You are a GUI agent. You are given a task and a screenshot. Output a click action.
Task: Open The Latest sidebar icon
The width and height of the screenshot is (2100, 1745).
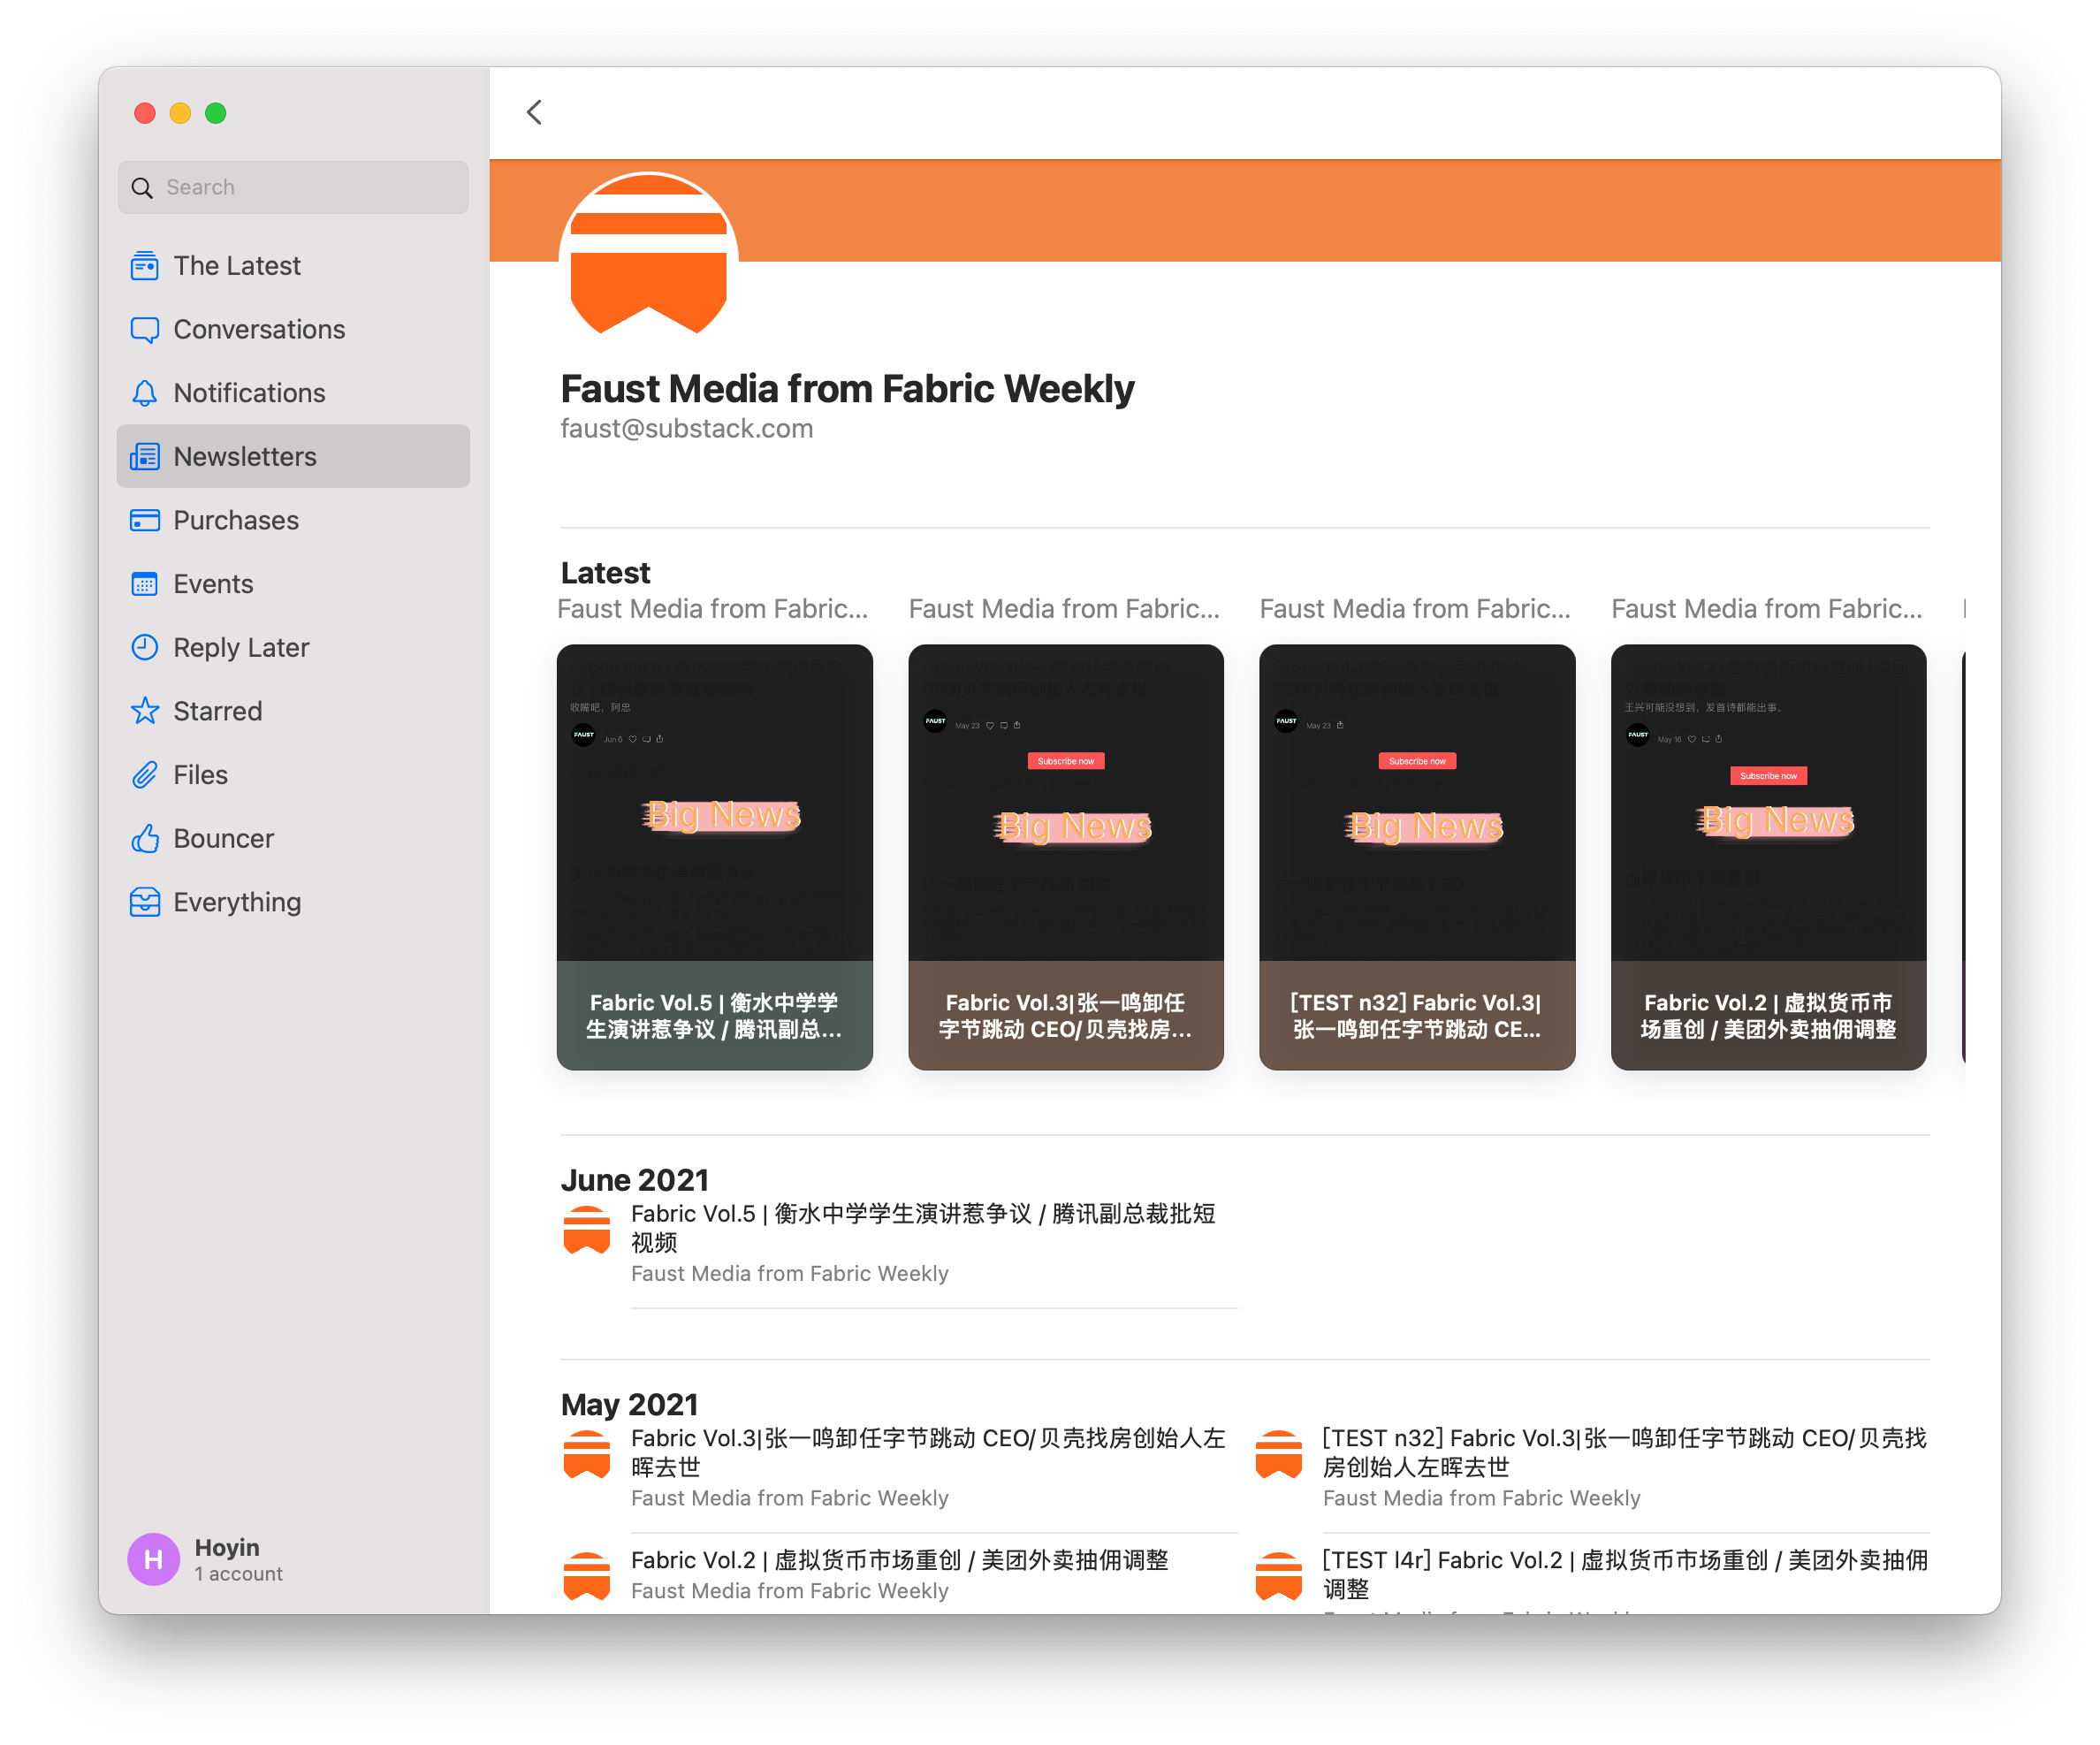[x=145, y=266]
